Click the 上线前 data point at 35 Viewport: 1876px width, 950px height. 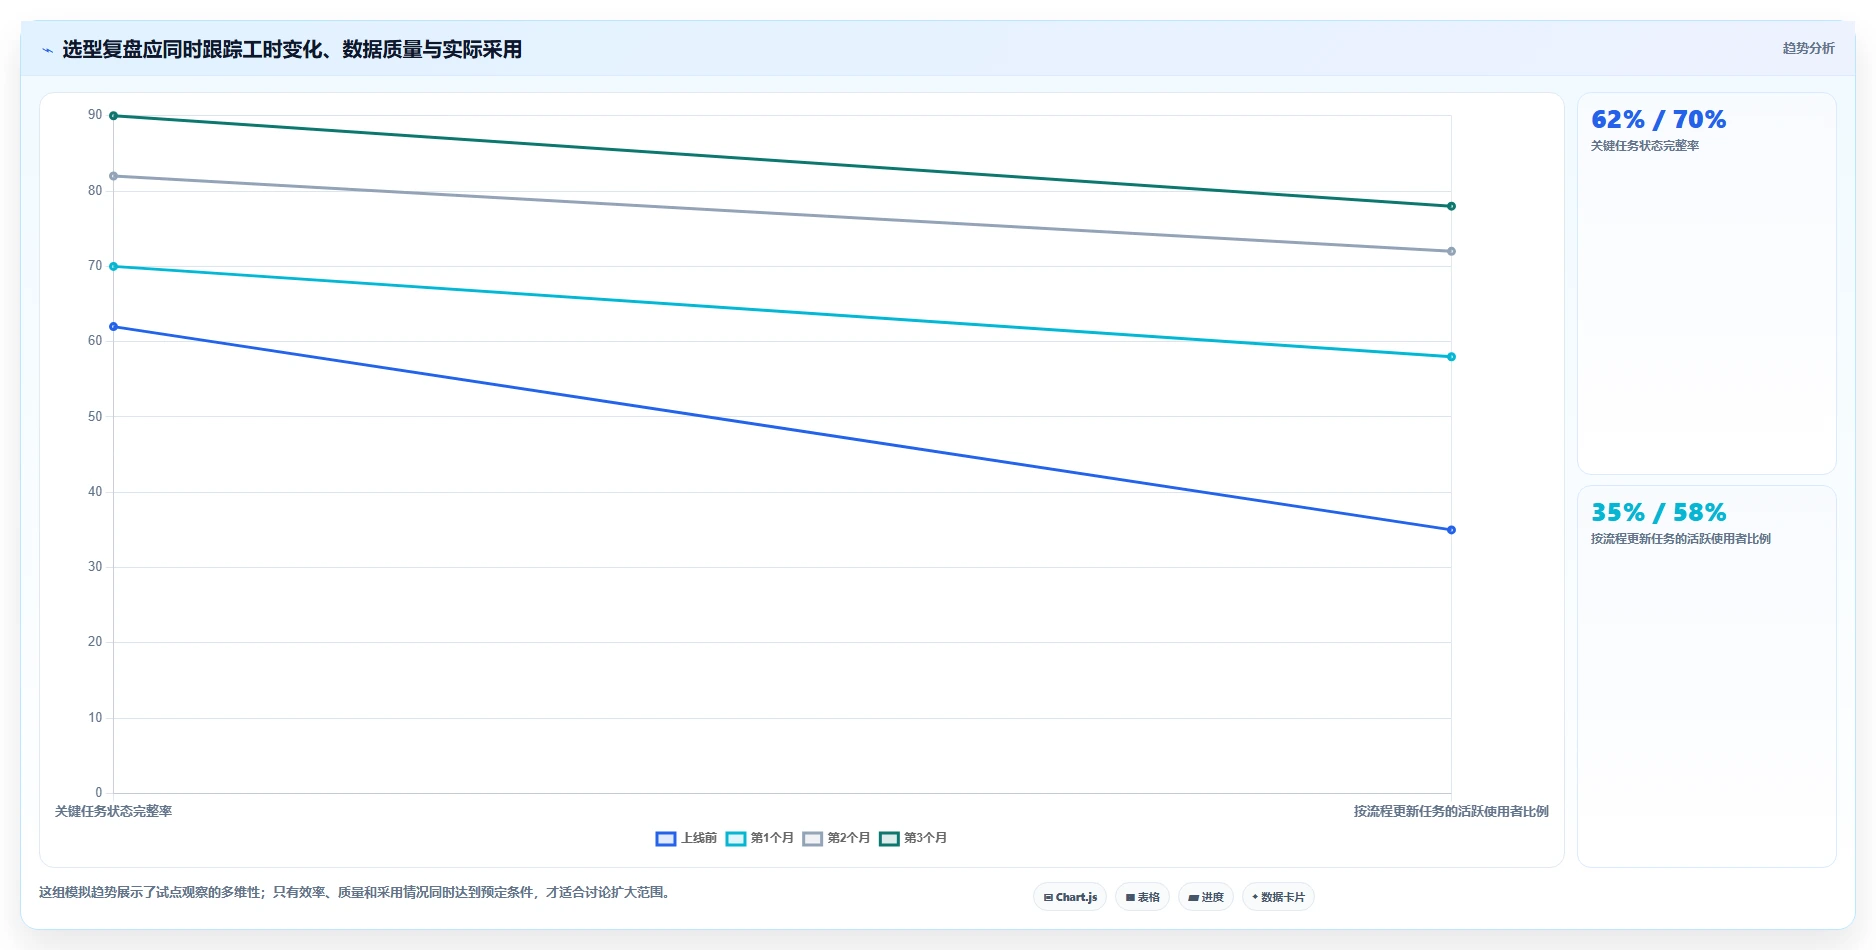[1451, 530]
